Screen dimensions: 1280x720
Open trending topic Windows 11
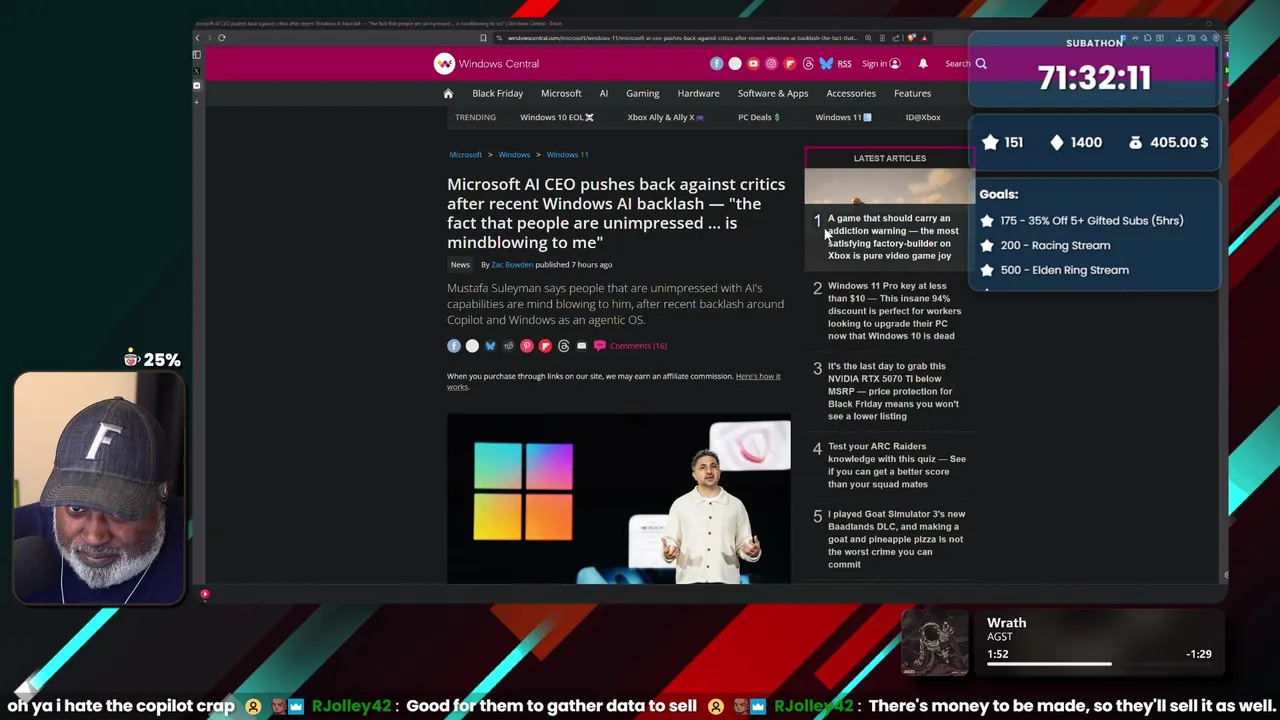point(843,117)
